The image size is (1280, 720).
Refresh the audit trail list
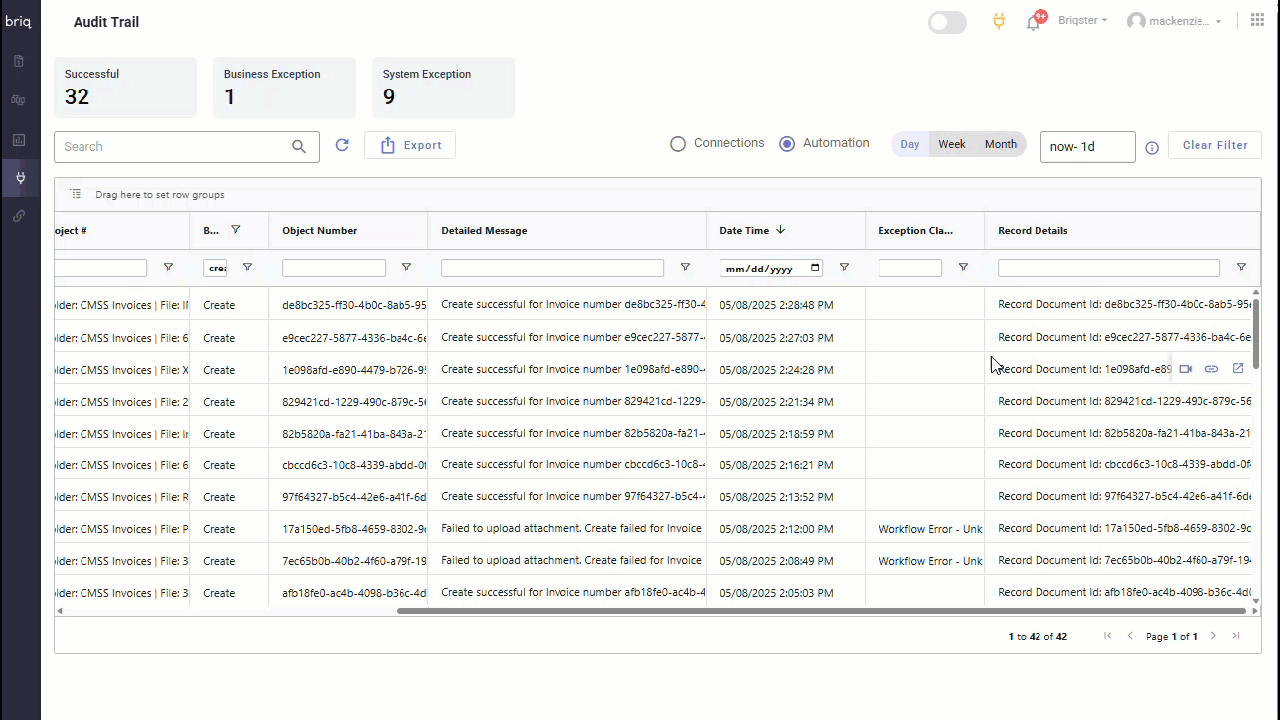[342, 145]
